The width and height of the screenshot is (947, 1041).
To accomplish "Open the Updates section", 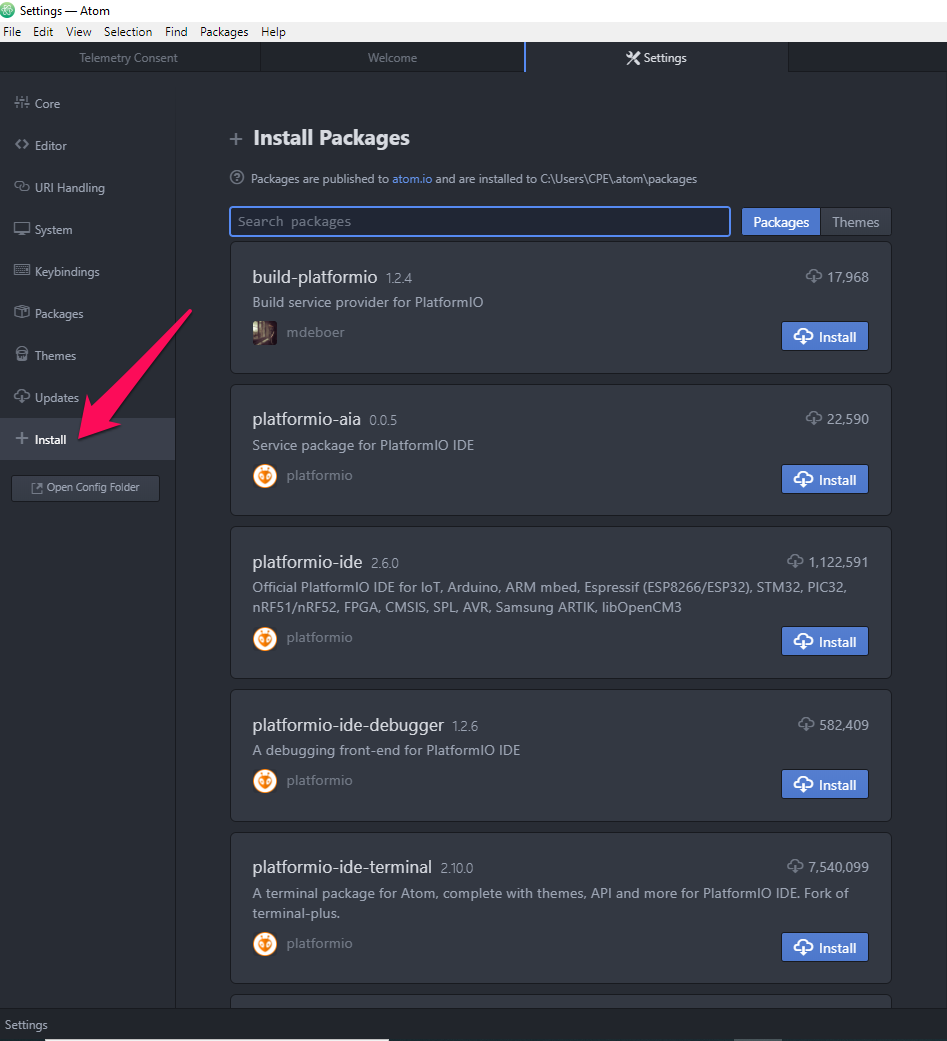I will coord(56,398).
